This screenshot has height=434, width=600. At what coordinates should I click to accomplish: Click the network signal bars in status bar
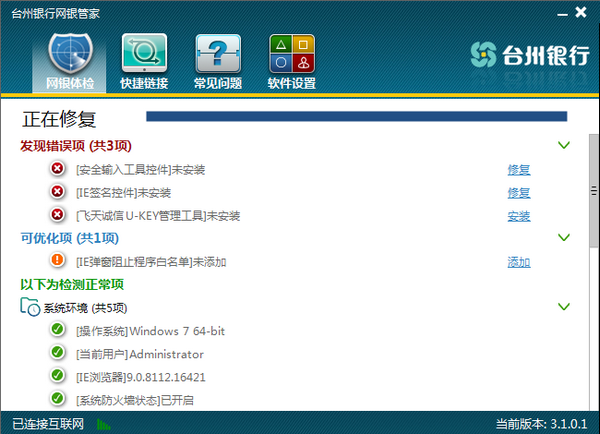[x=104, y=424]
